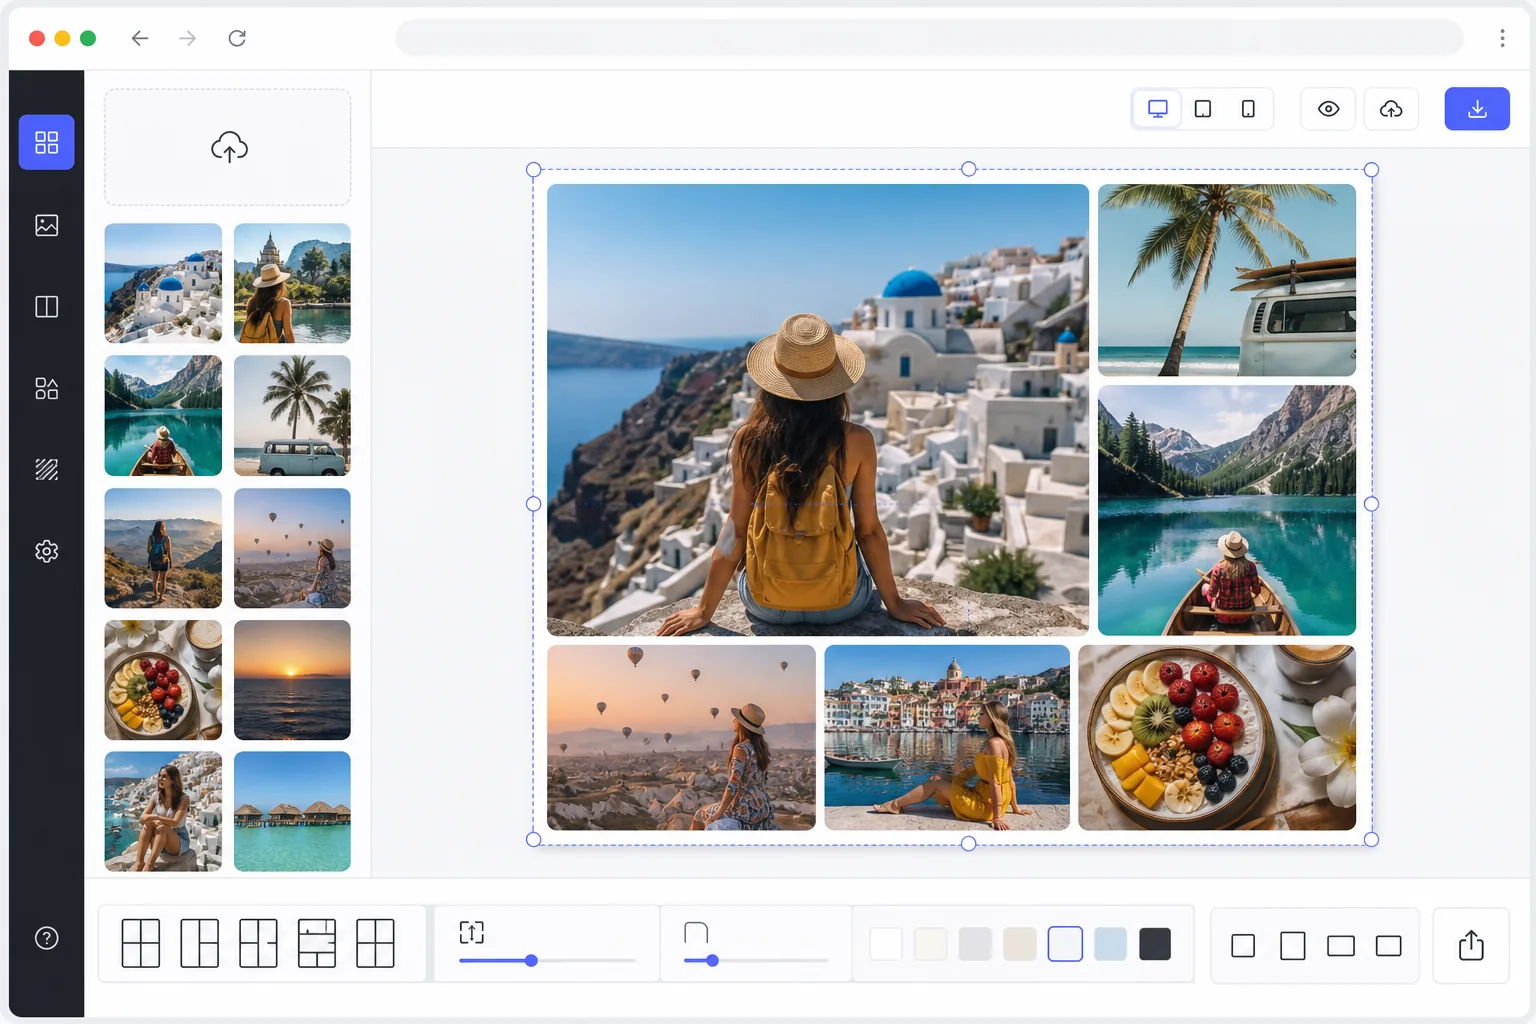This screenshot has width=1536, height=1024.
Task: Click the top-left selection handle of collage
Action: [533, 170]
